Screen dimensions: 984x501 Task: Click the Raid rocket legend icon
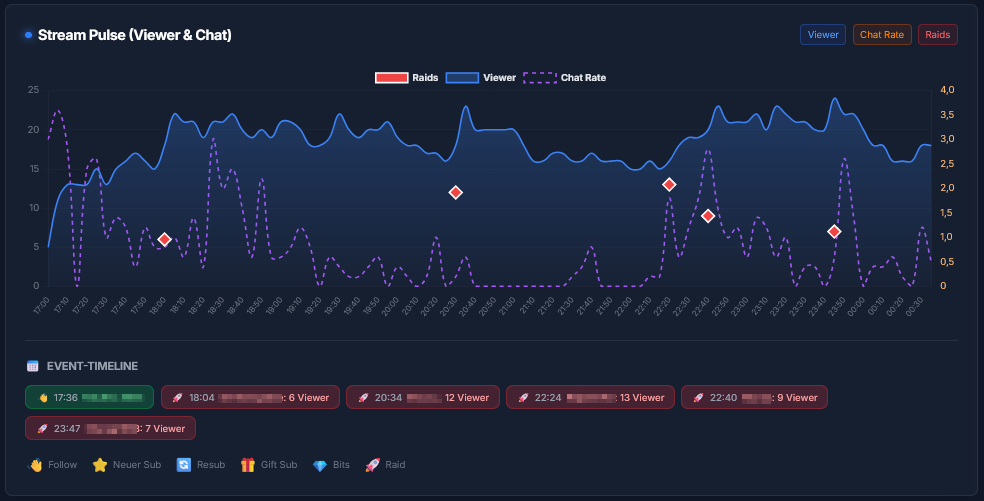(x=372, y=465)
